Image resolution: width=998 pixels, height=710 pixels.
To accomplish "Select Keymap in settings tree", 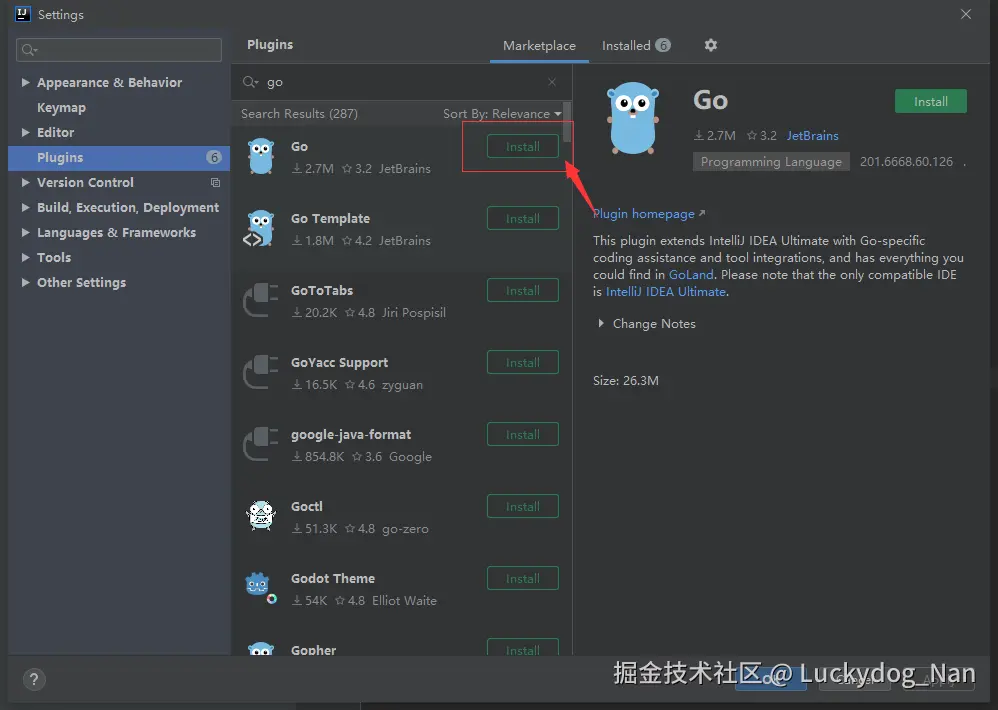I will tap(61, 108).
